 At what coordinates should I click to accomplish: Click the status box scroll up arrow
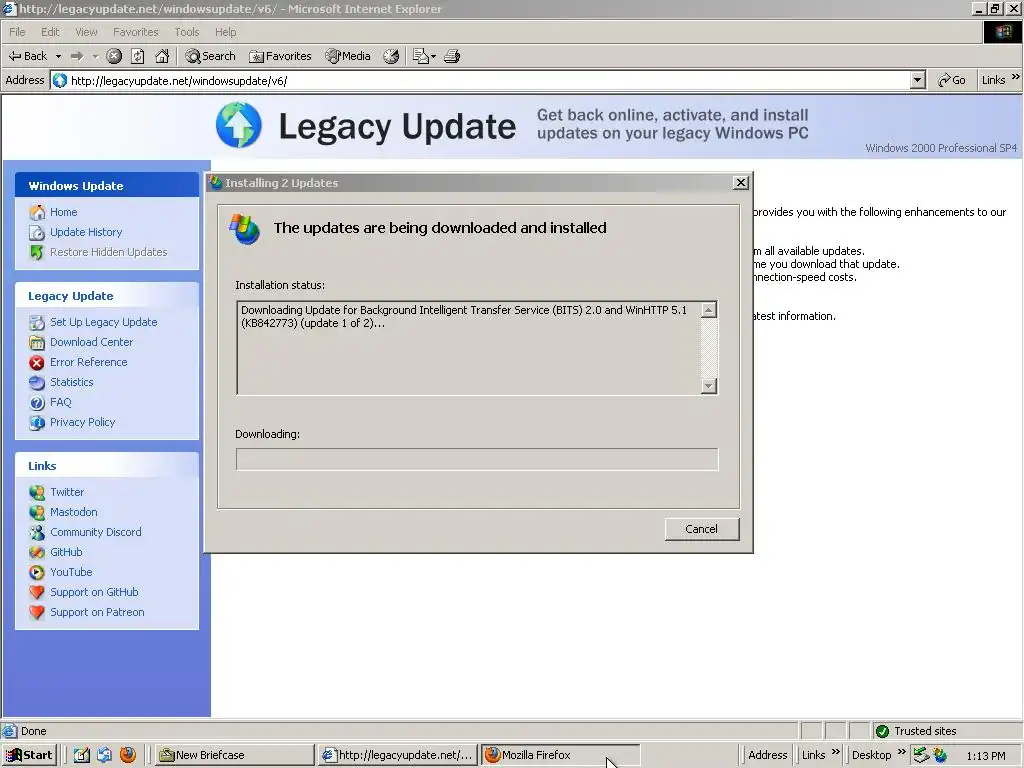709,310
